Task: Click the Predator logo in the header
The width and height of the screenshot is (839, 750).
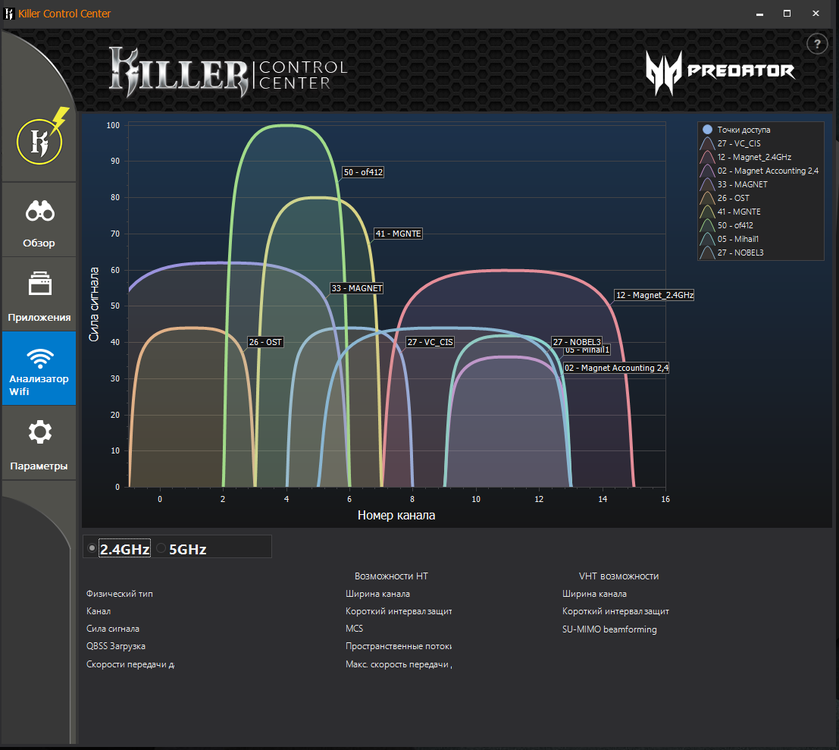Action: click(x=720, y=70)
